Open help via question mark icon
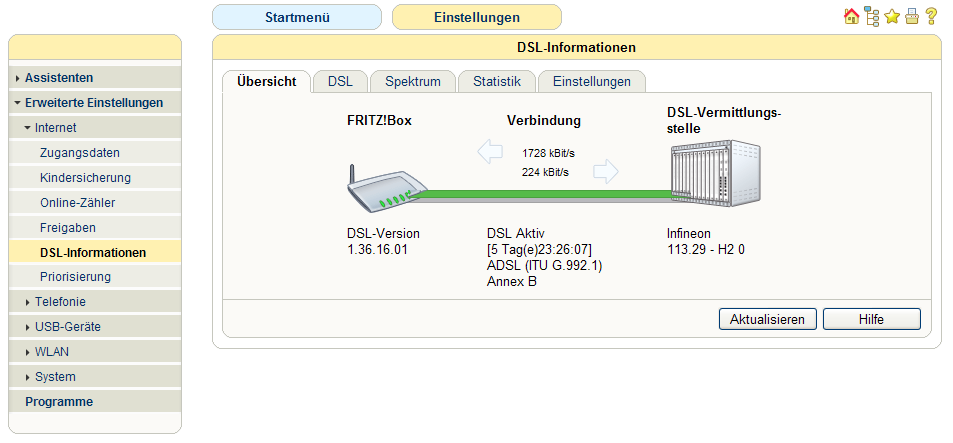This screenshot has height=443, width=953. tap(931, 16)
